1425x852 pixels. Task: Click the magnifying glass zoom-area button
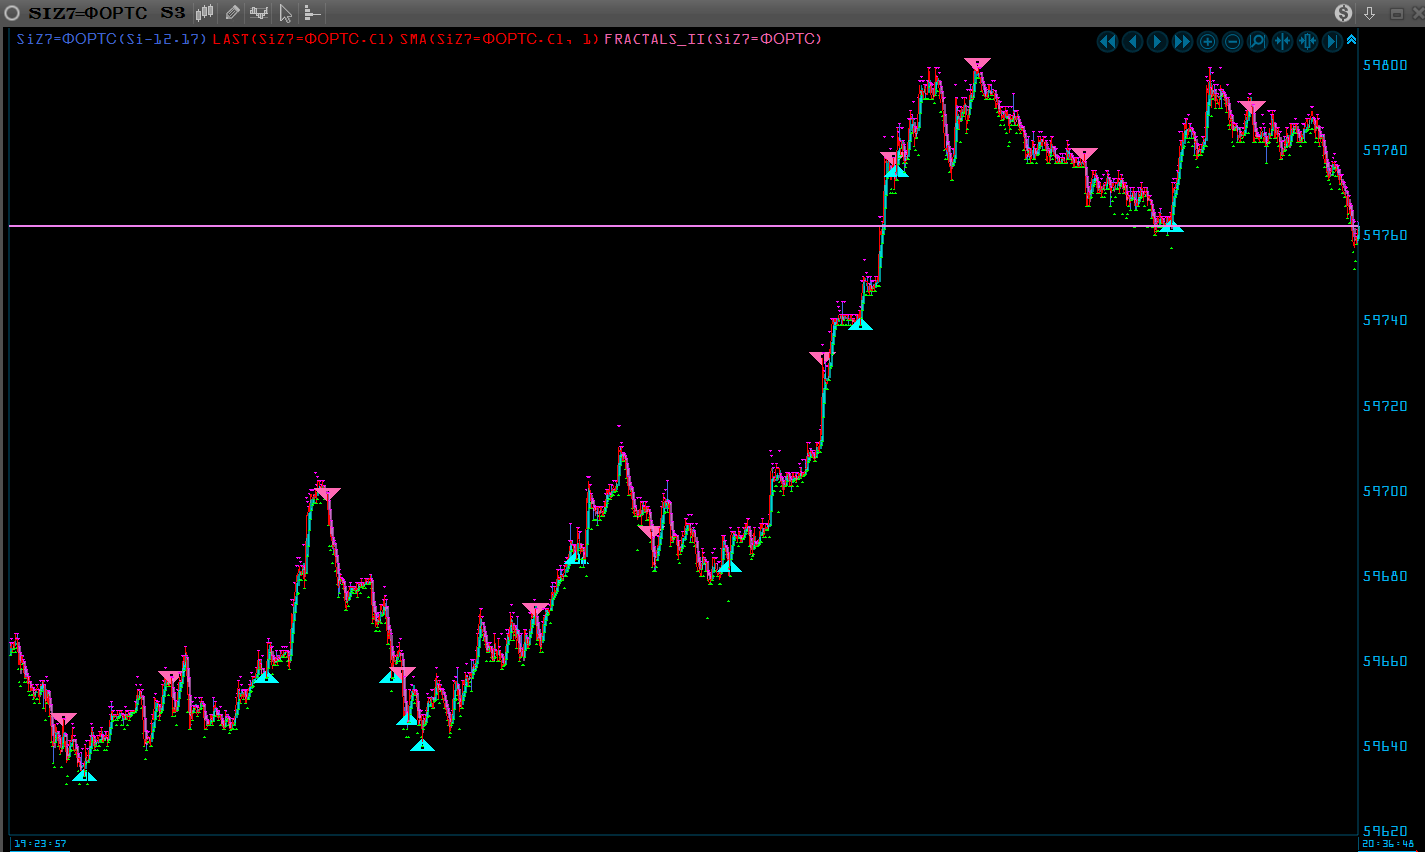1257,41
